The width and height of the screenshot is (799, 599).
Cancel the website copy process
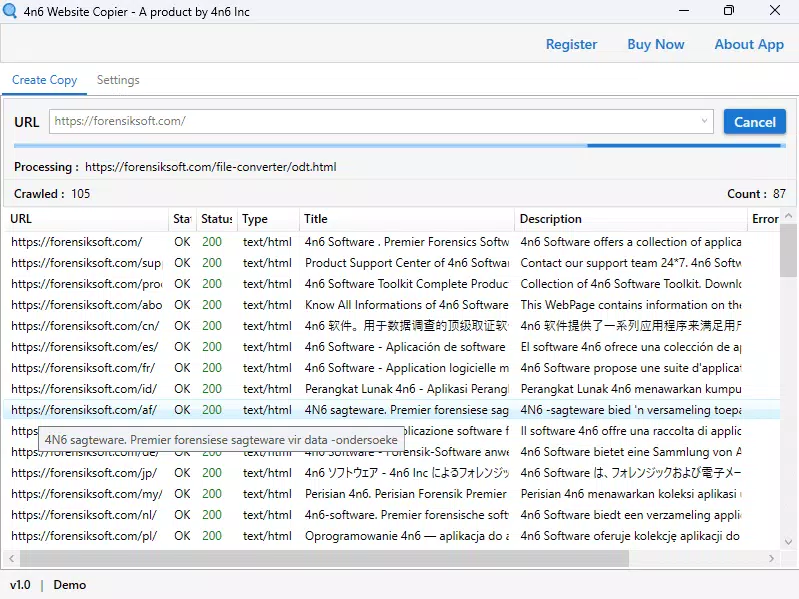[754, 122]
